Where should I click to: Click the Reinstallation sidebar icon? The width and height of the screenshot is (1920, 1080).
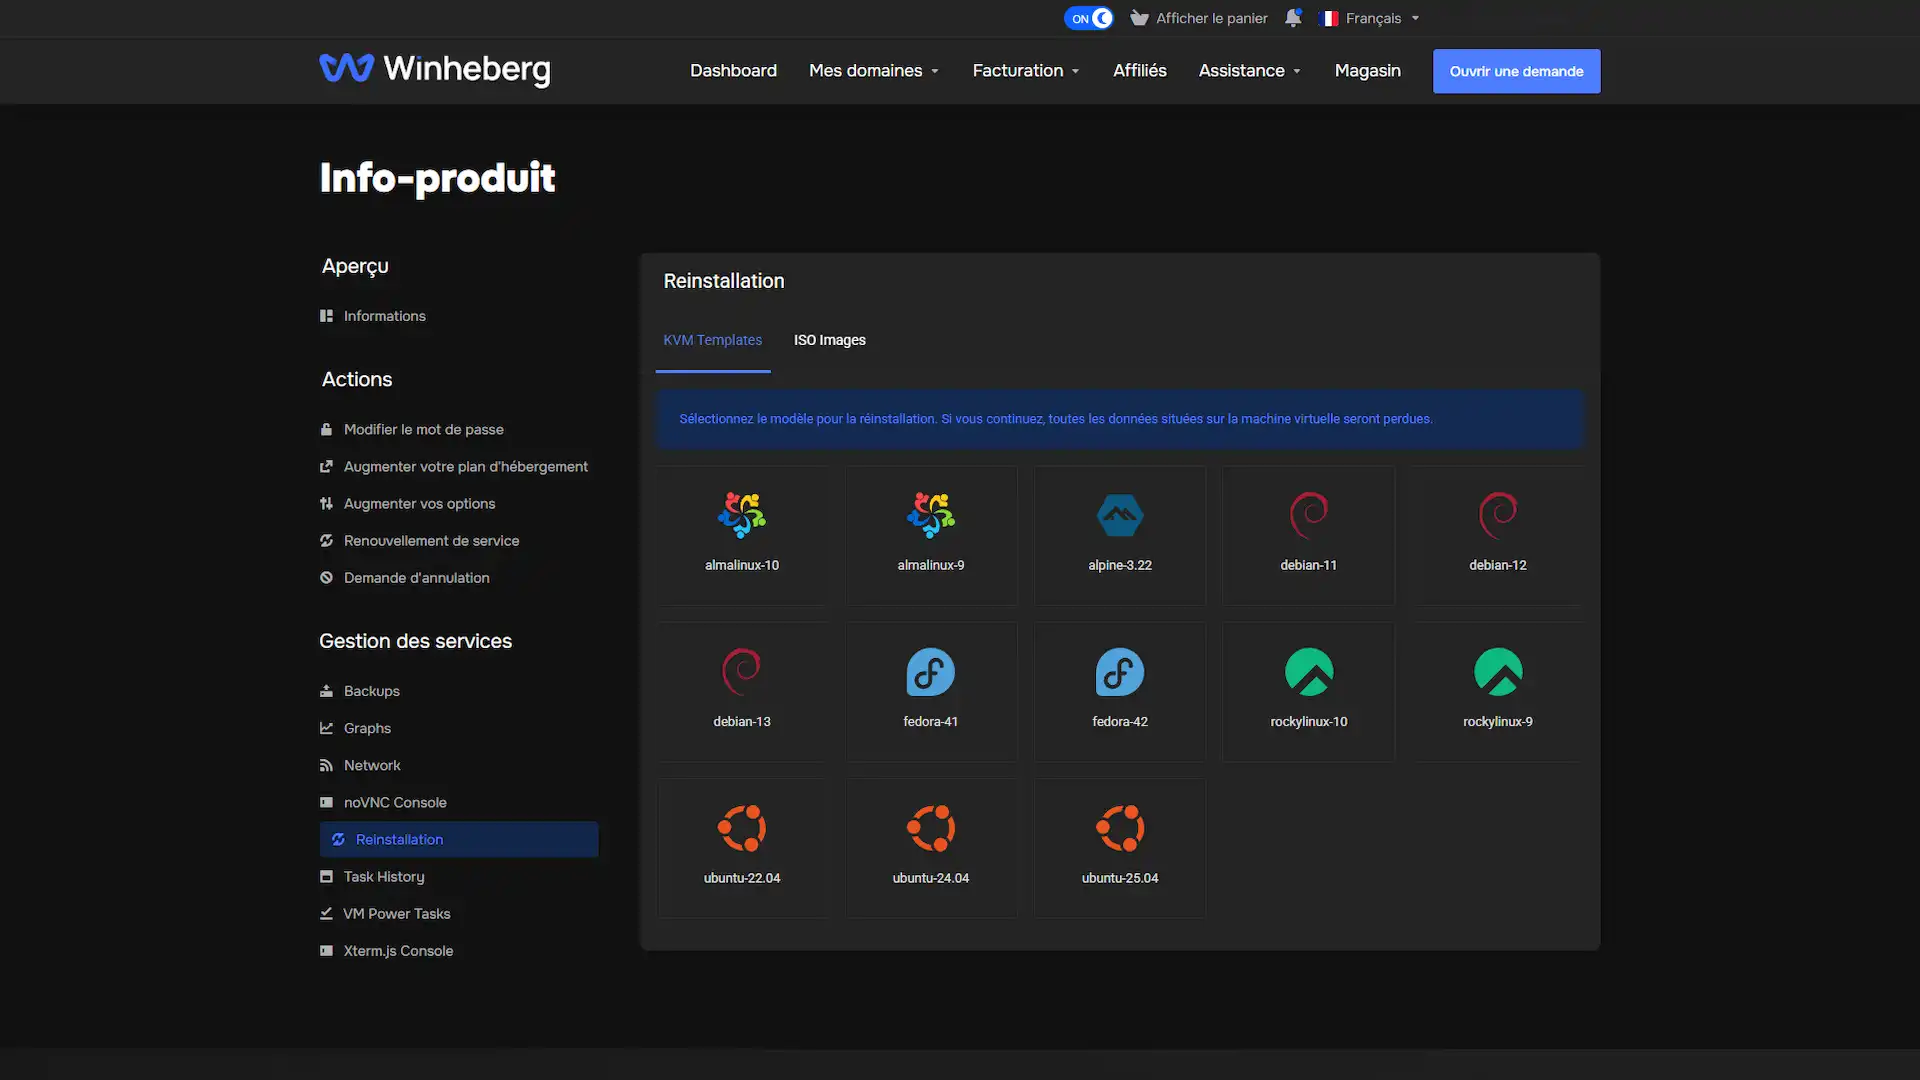click(338, 840)
